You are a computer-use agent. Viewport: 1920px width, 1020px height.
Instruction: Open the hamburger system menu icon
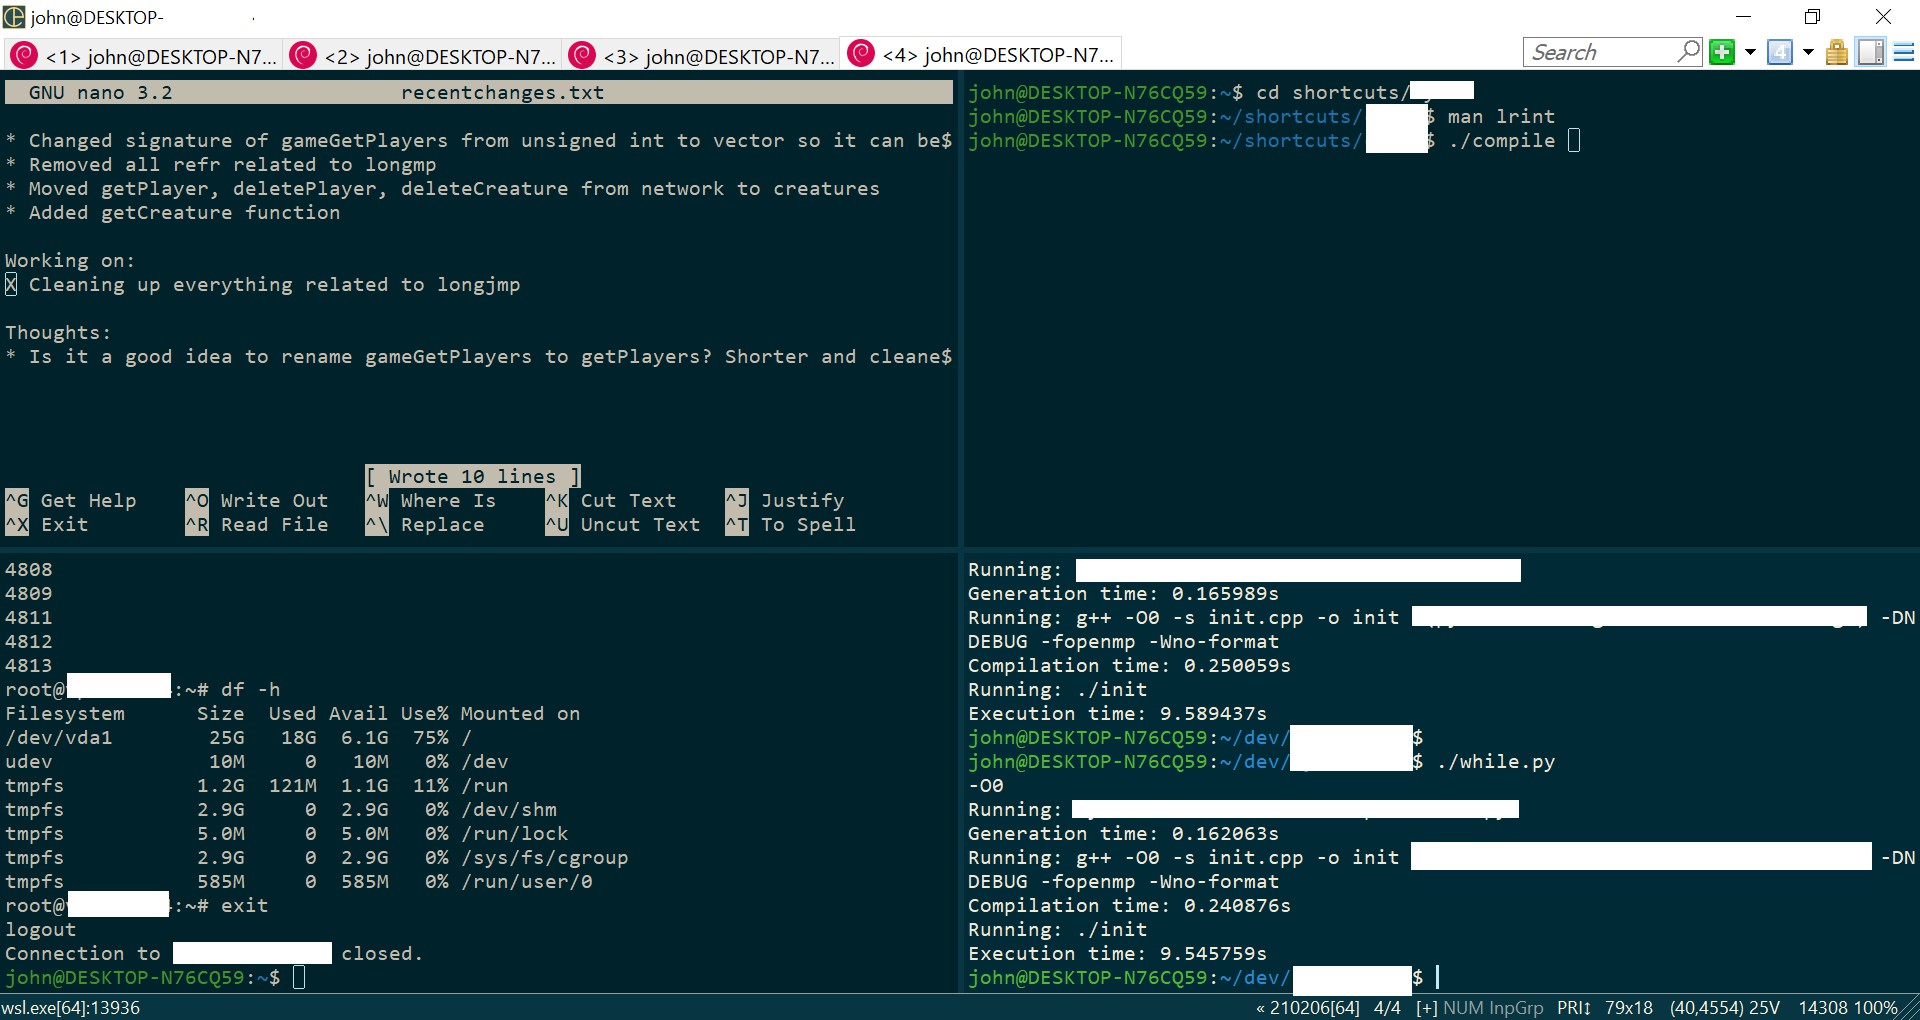pos(1904,52)
